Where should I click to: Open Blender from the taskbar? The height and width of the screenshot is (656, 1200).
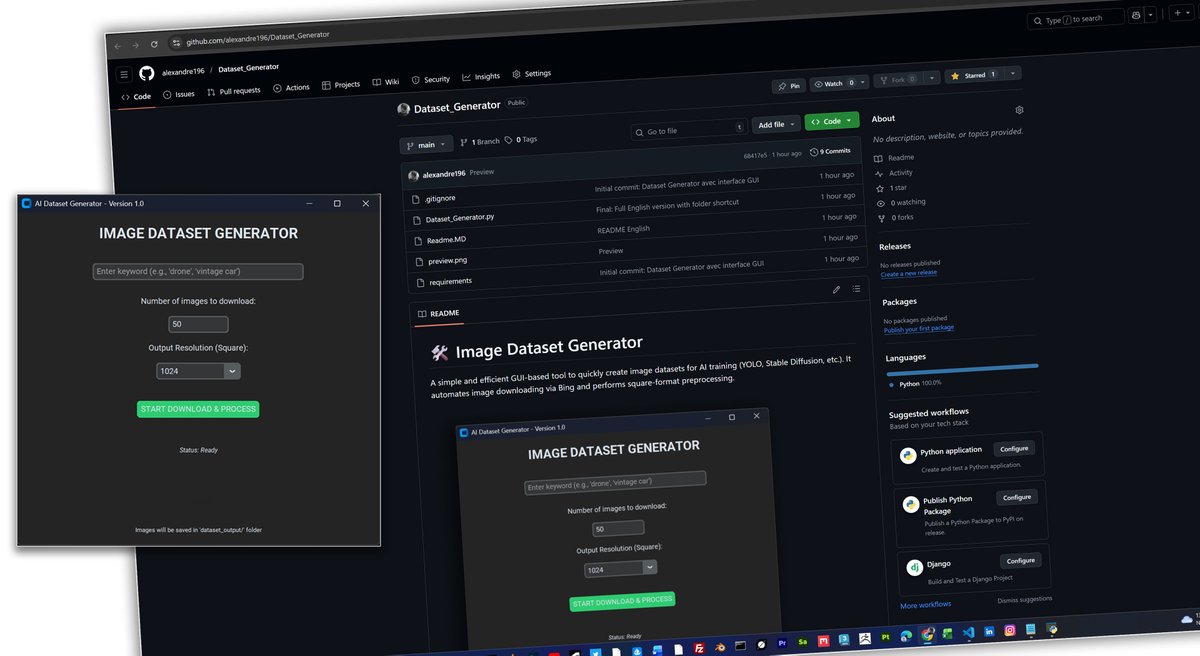(720, 647)
